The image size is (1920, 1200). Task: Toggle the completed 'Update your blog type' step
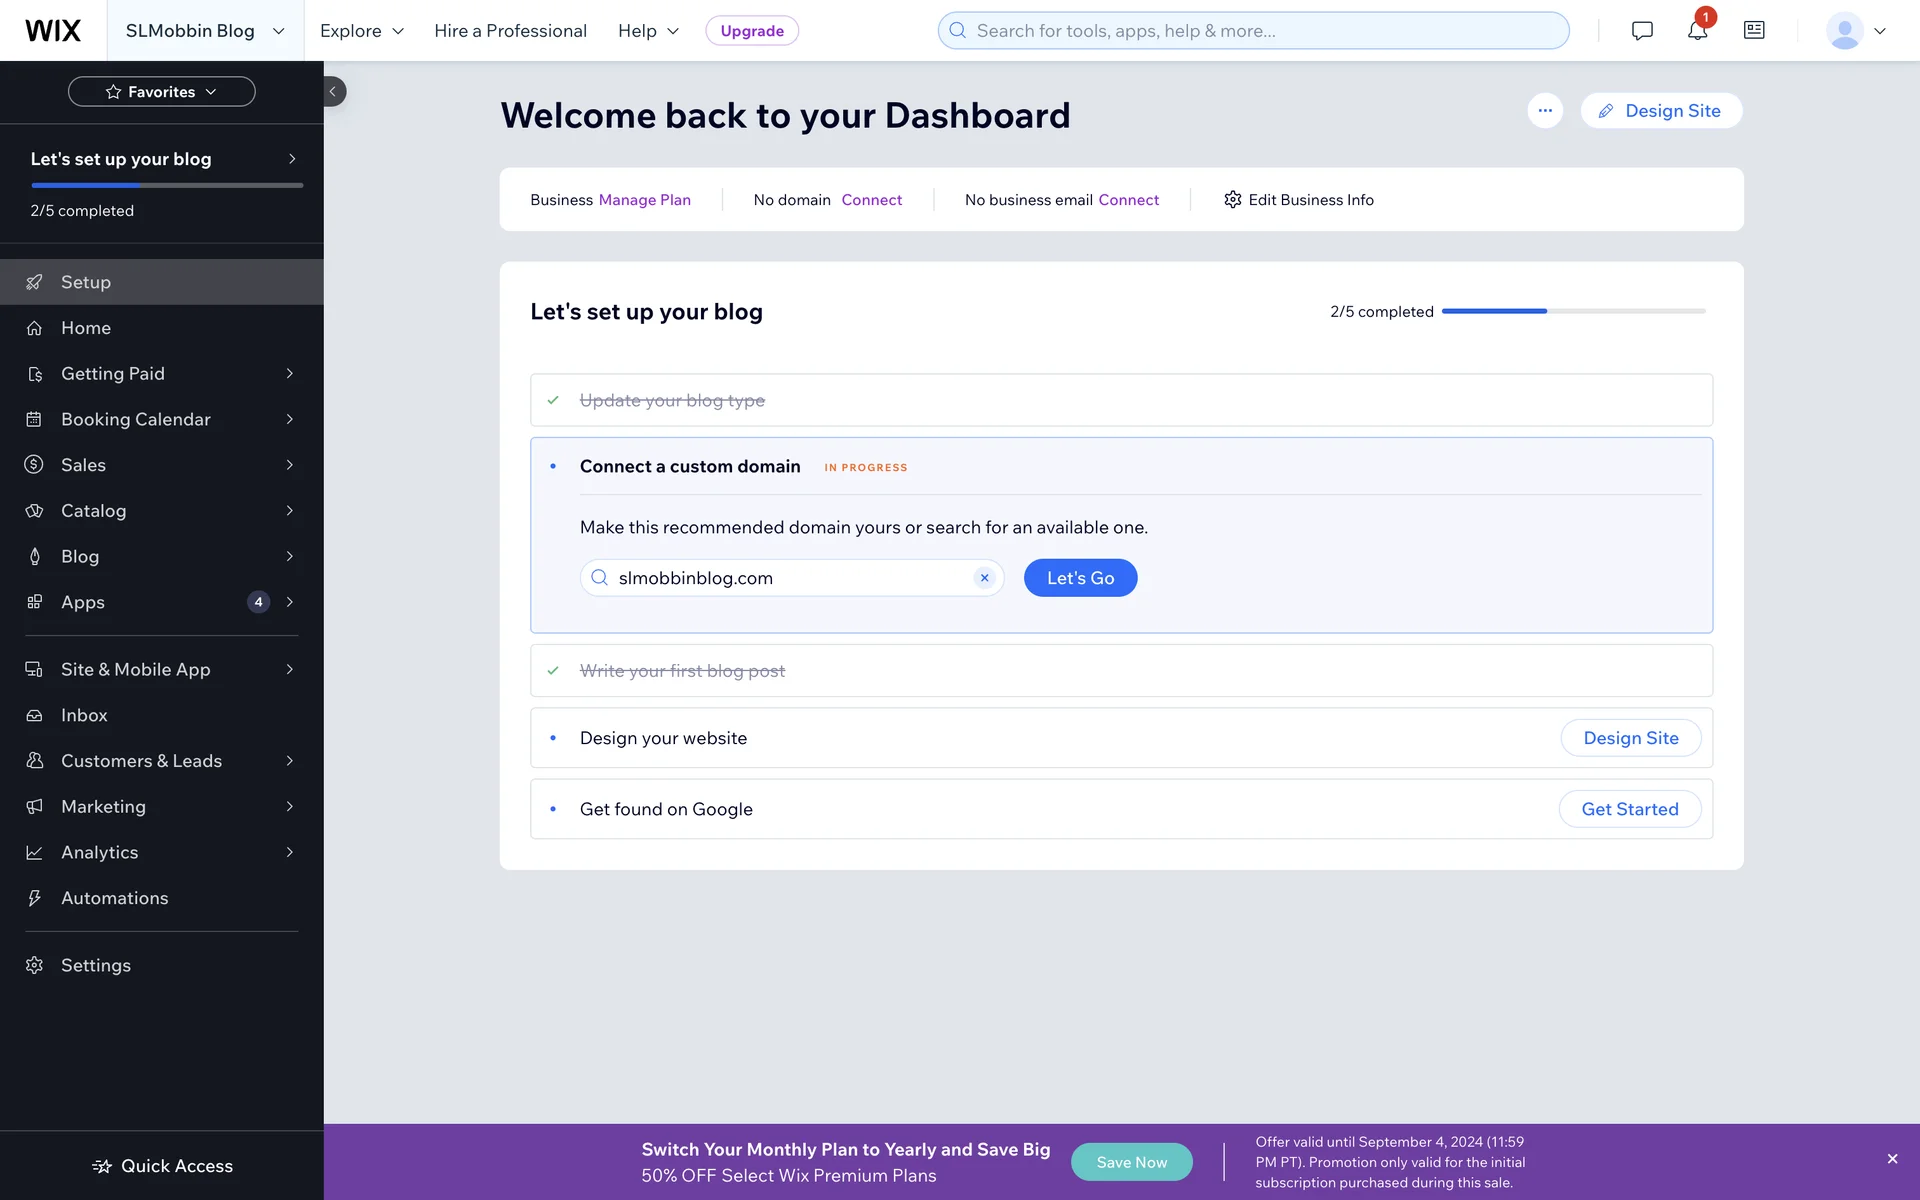click(x=672, y=400)
